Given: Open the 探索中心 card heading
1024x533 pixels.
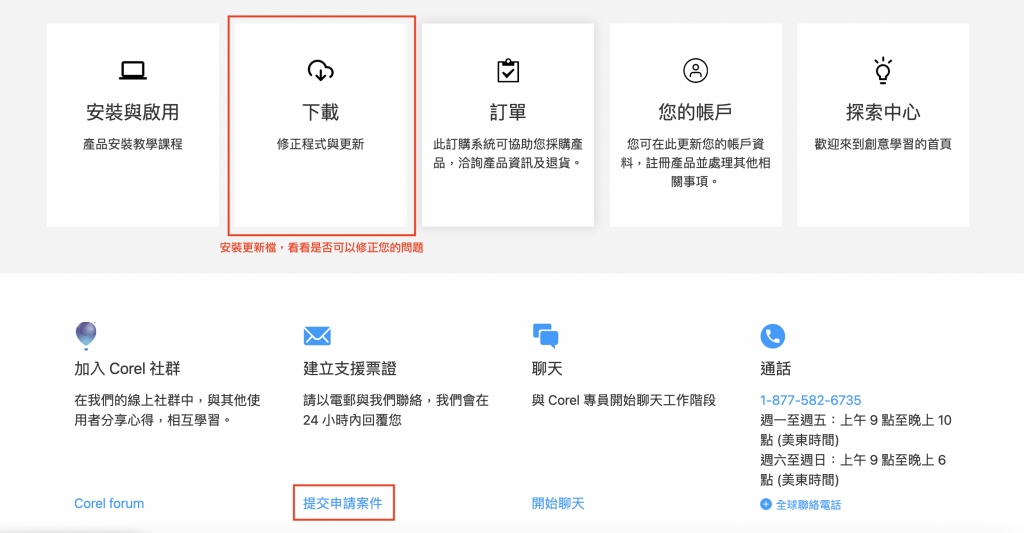Looking at the screenshot, I should click(x=883, y=112).
